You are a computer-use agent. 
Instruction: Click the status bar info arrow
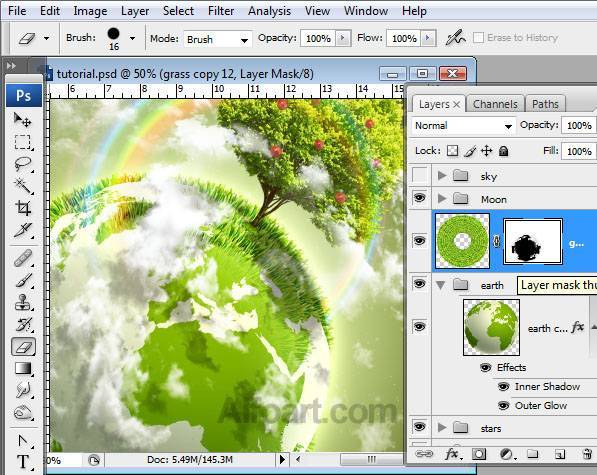click(x=282, y=459)
